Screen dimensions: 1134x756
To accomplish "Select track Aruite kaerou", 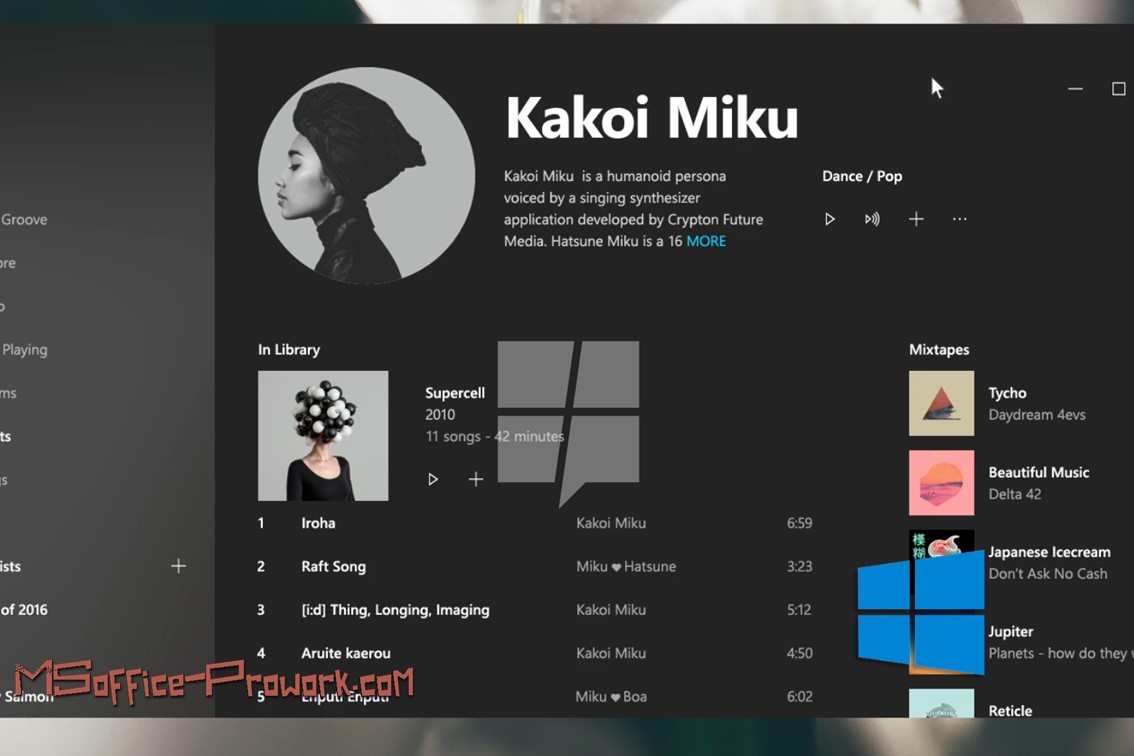I will 346,653.
